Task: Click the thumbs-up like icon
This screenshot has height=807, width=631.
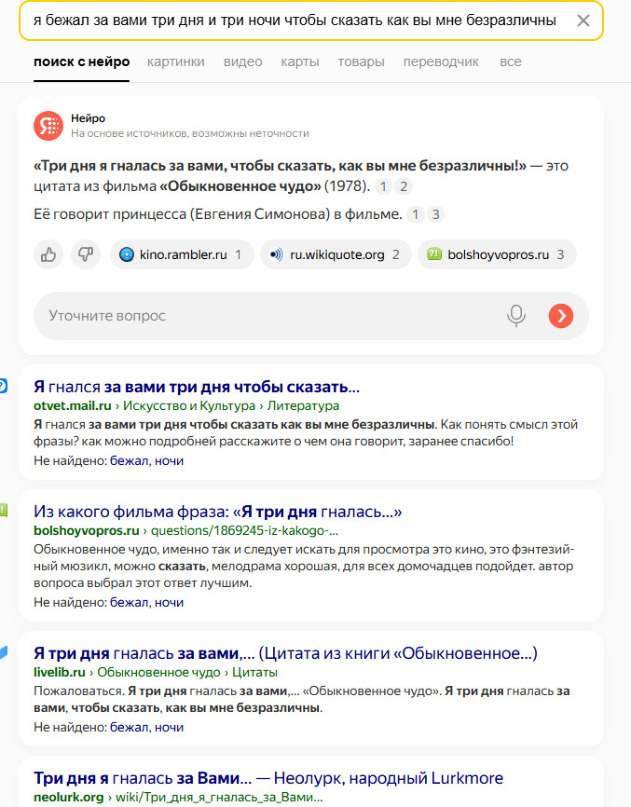Action: coord(48,254)
